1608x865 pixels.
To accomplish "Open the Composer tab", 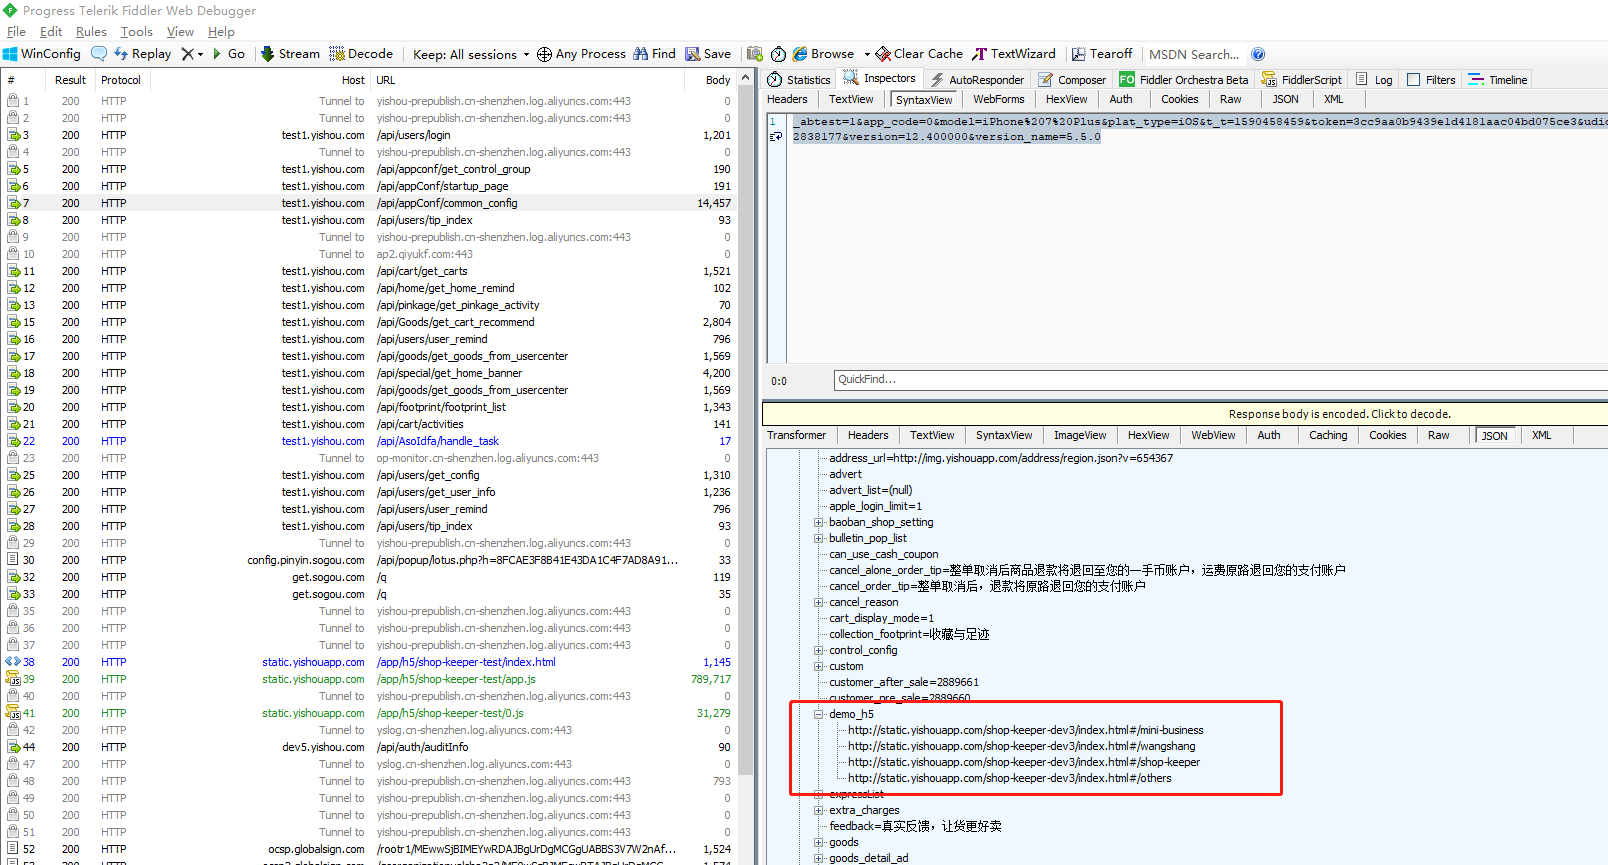I will coord(1072,80).
